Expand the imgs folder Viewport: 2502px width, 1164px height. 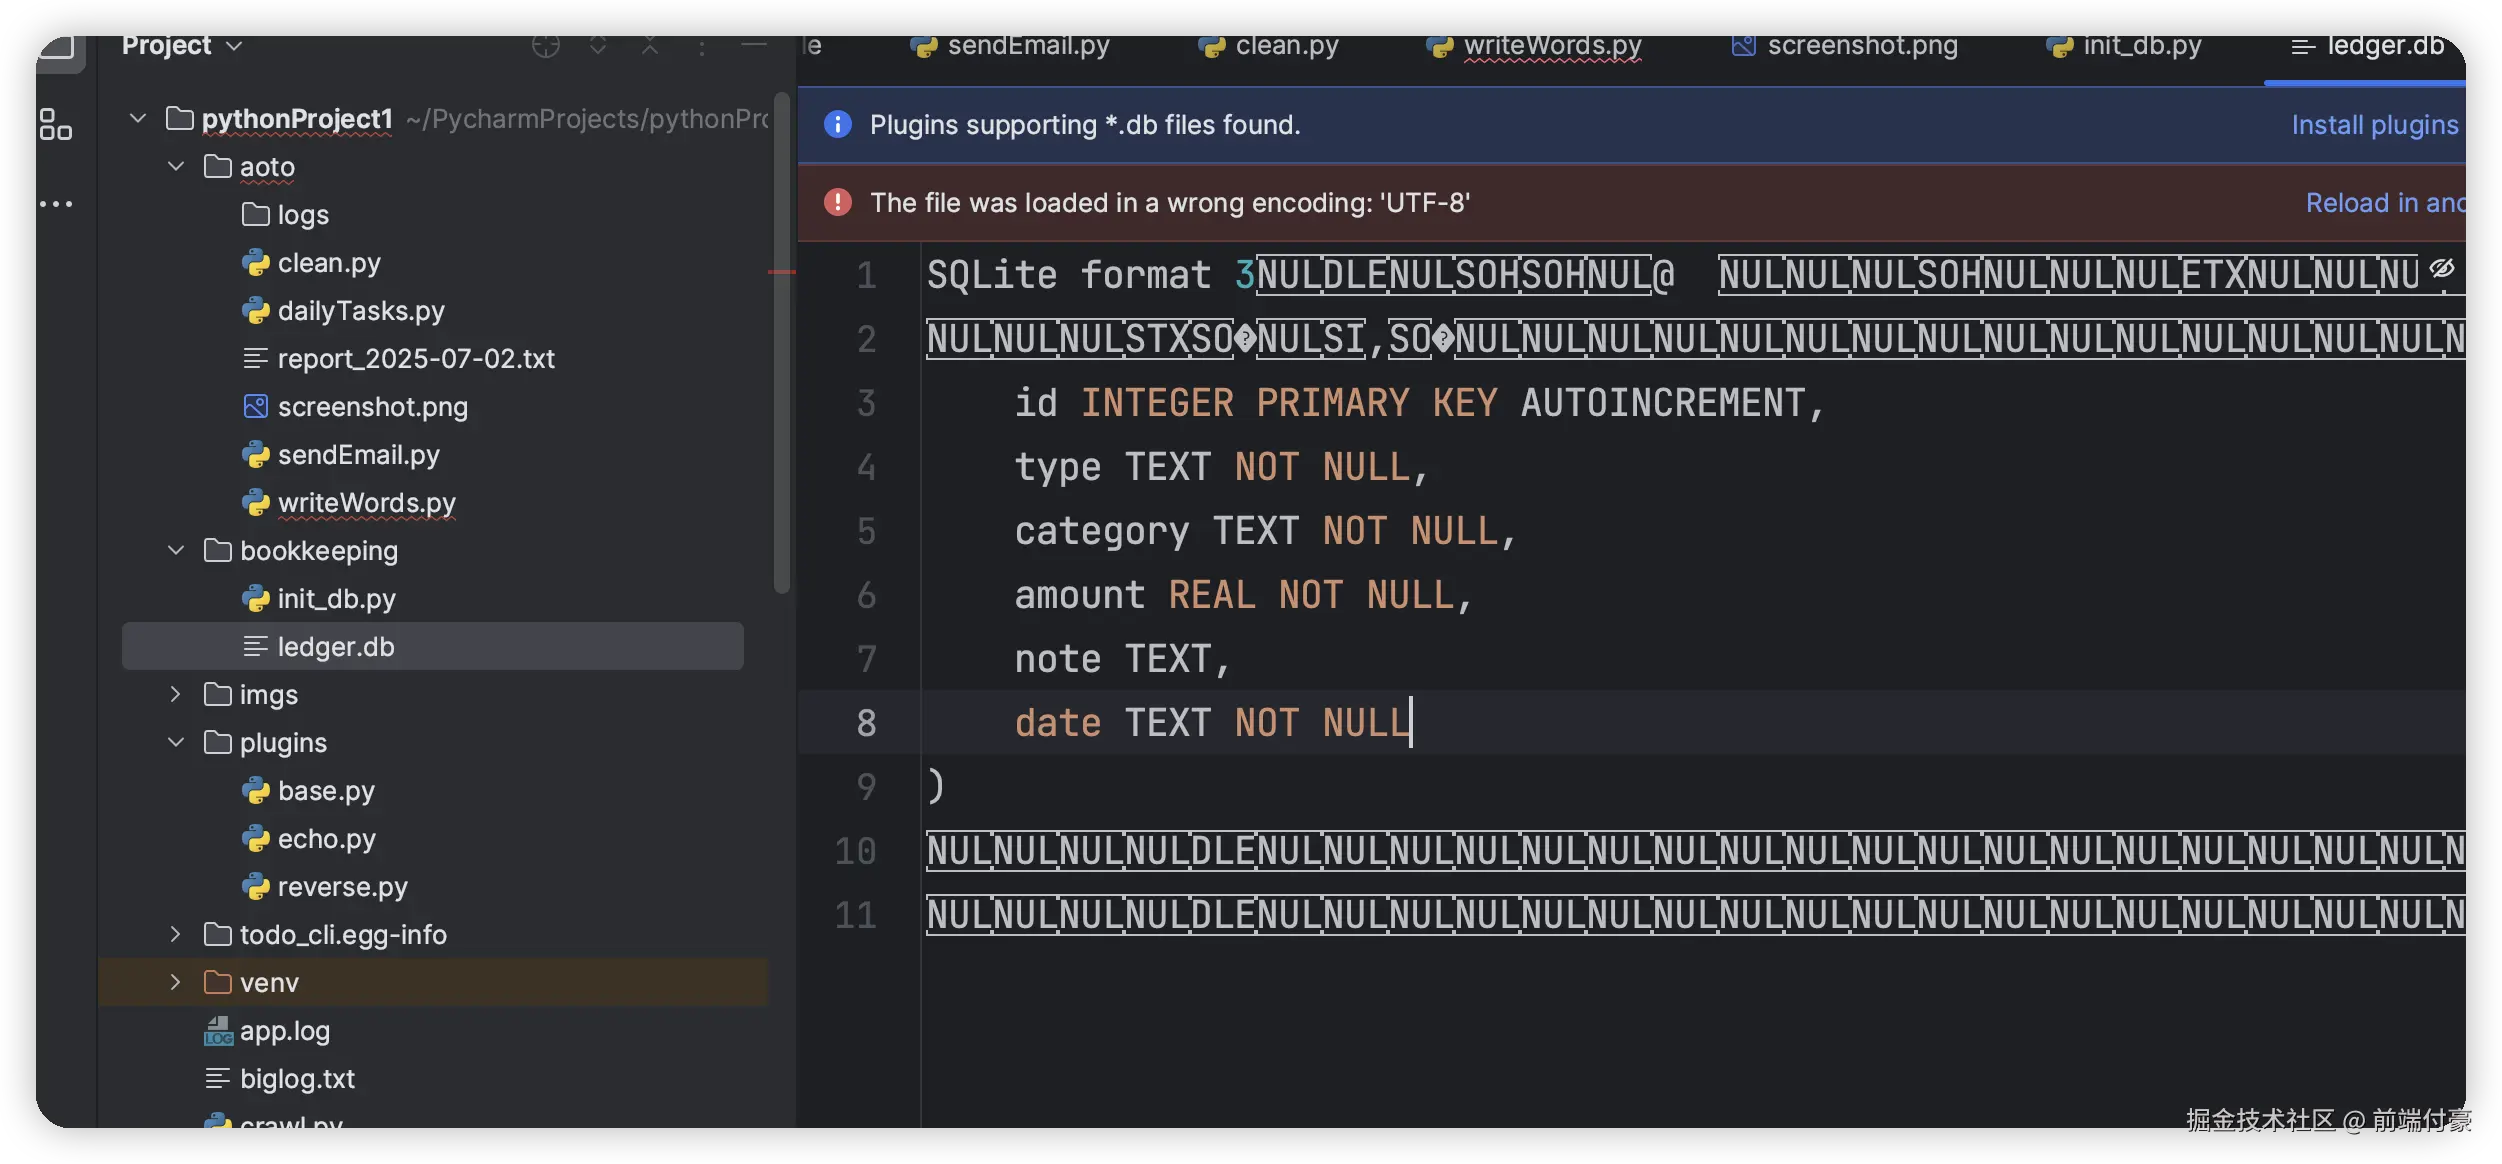(x=176, y=694)
